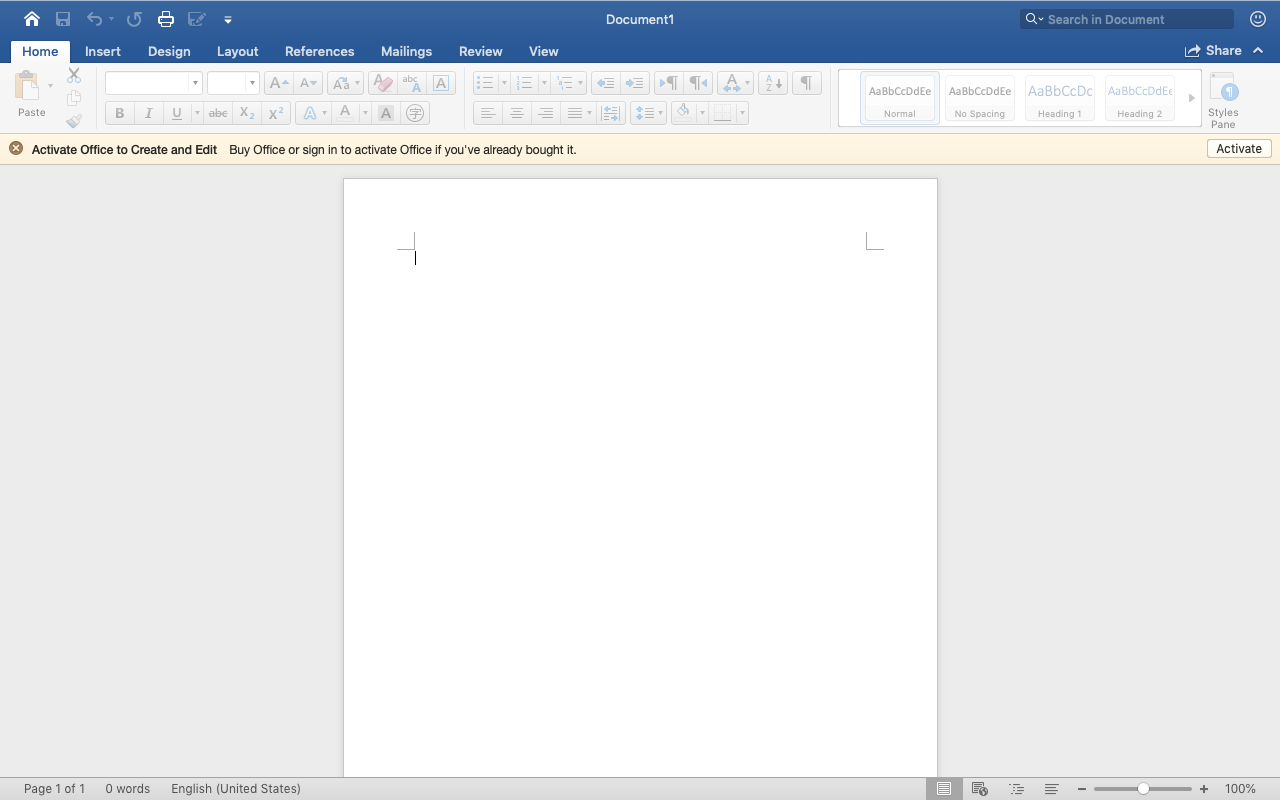Click the Share button
Image resolution: width=1280 pixels, height=800 pixels.
1213,51
